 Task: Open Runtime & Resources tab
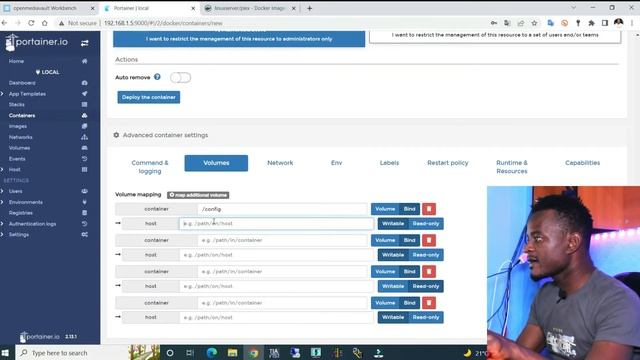click(512, 167)
